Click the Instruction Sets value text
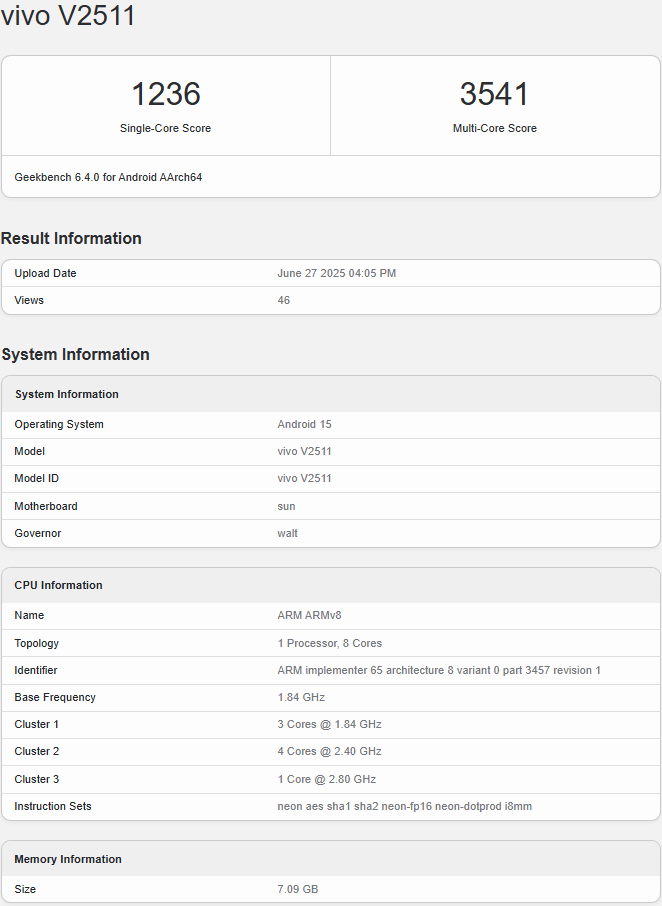 pos(404,806)
